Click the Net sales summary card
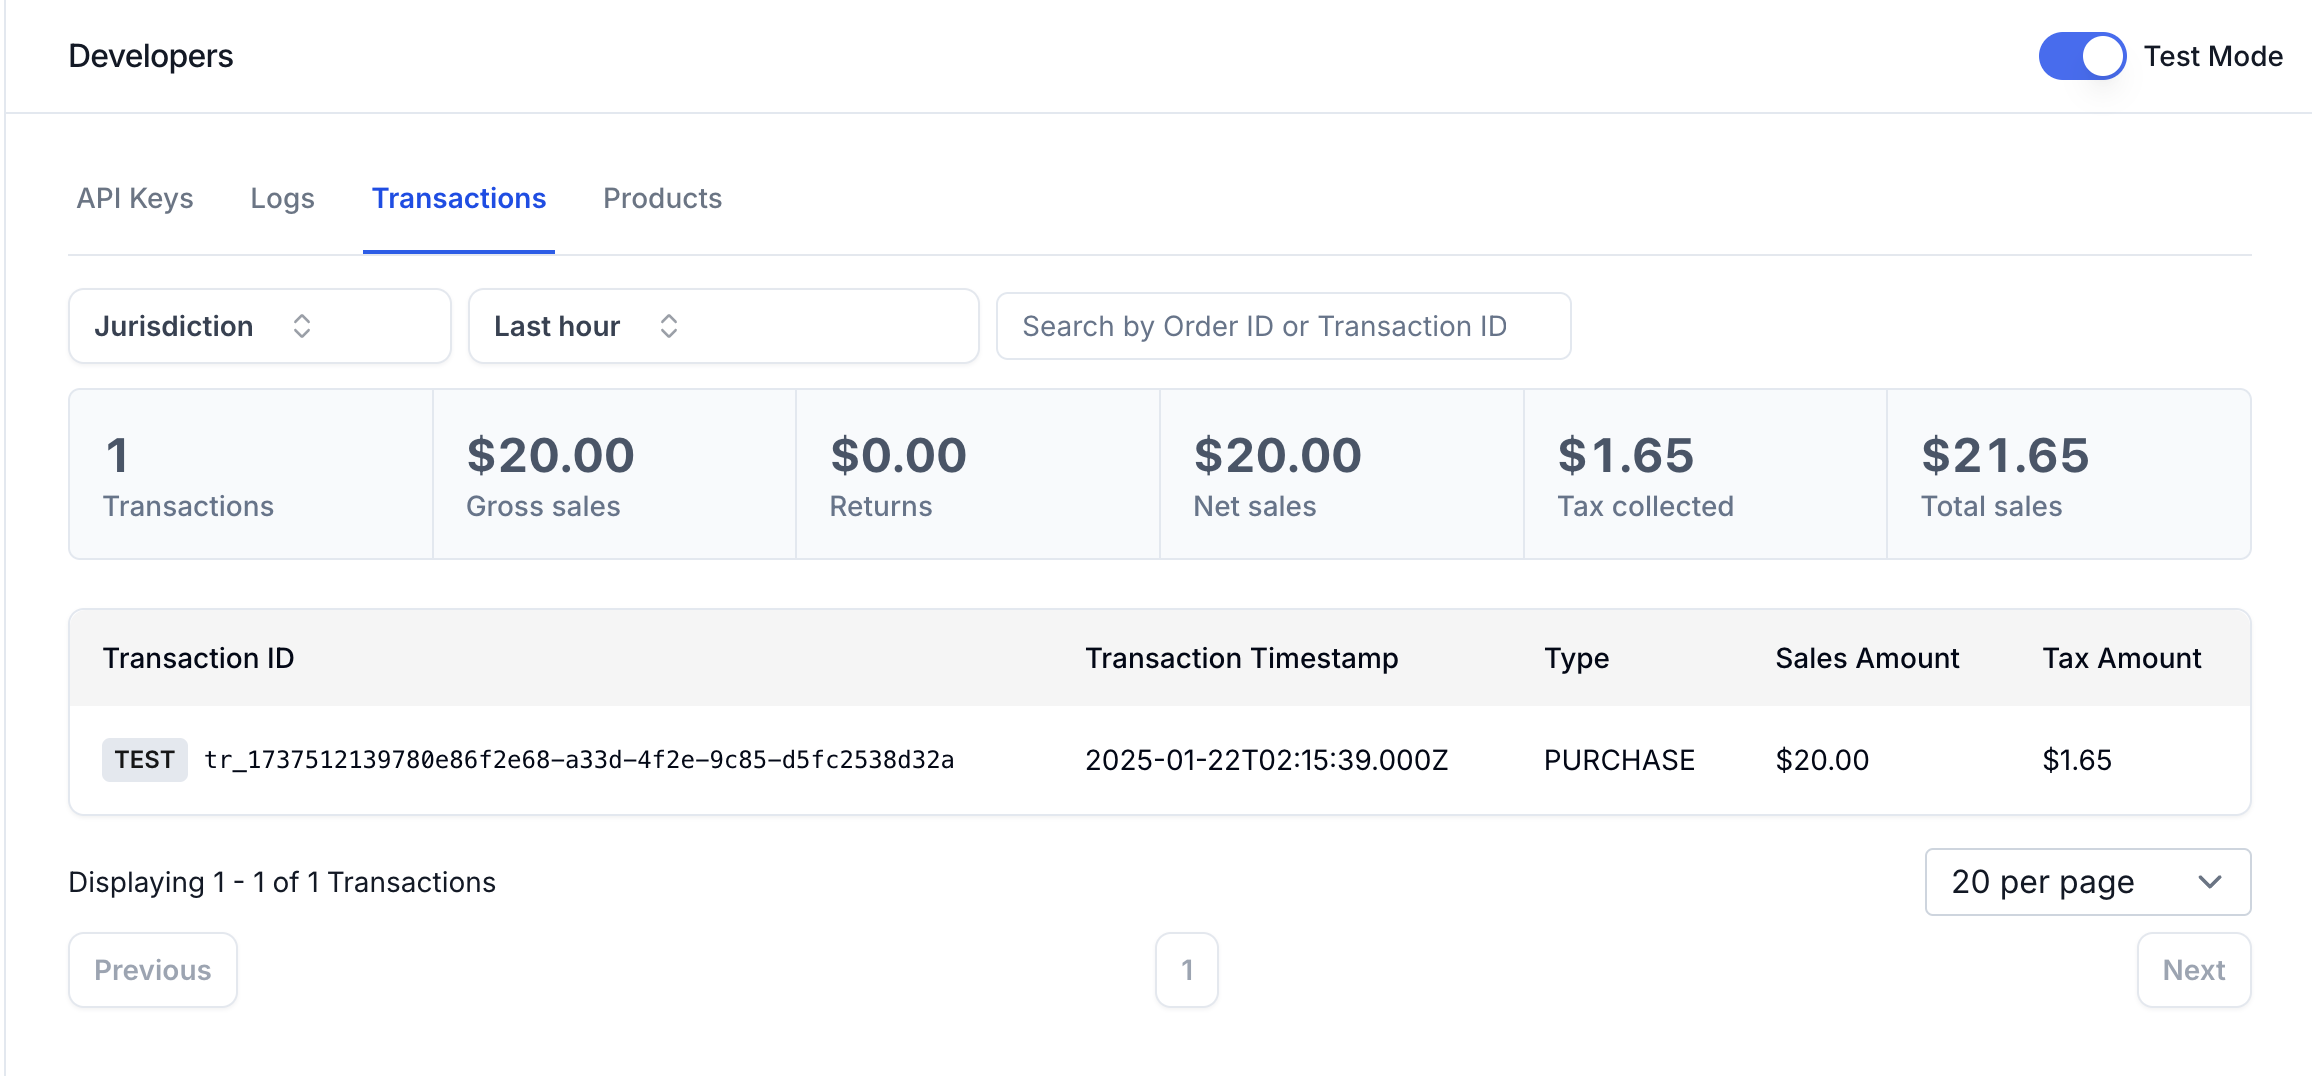2312x1076 pixels. click(1342, 474)
